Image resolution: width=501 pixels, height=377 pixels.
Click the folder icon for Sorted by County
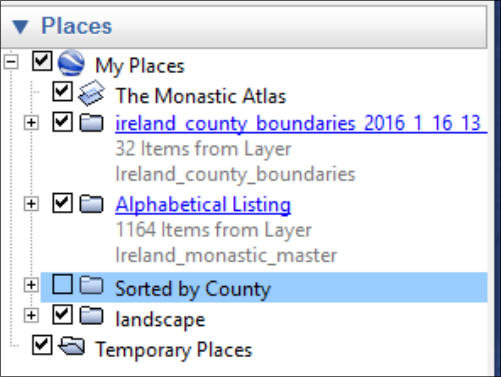click(x=91, y=285)
